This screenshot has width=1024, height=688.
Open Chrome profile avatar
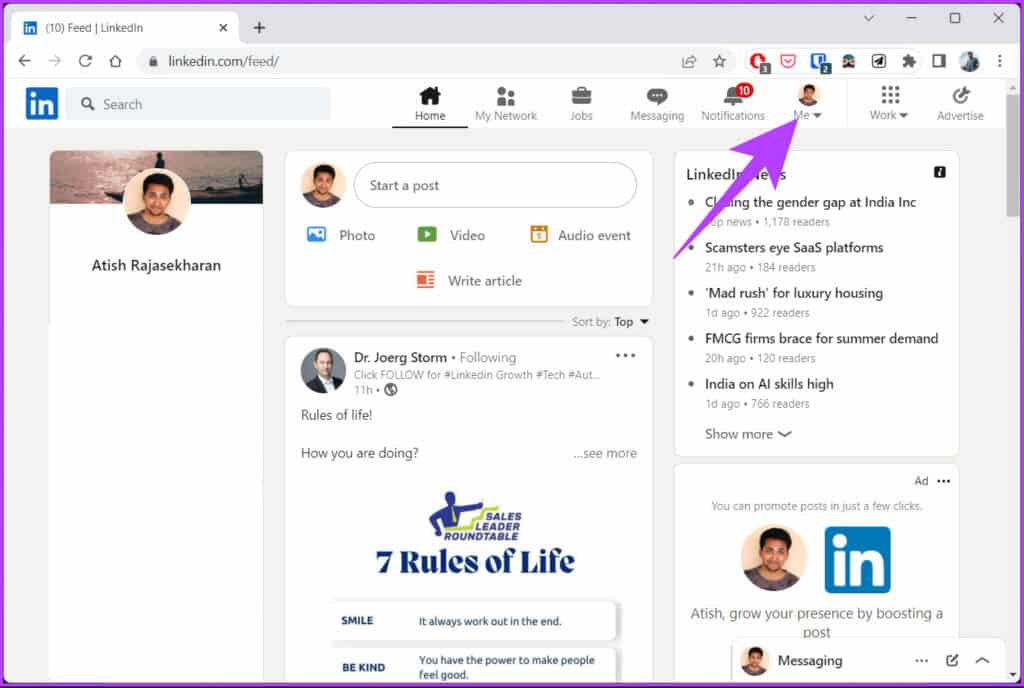pos(969,61)
